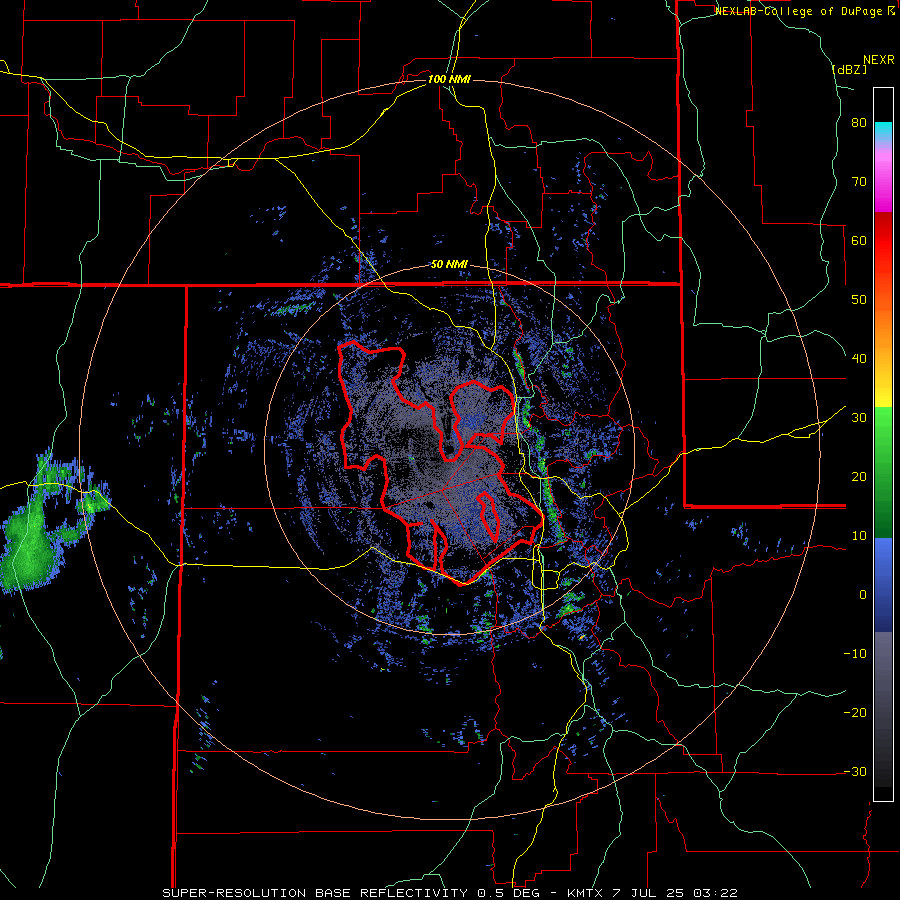Click the 50 value on the dBZ scale

pos(859,300)
